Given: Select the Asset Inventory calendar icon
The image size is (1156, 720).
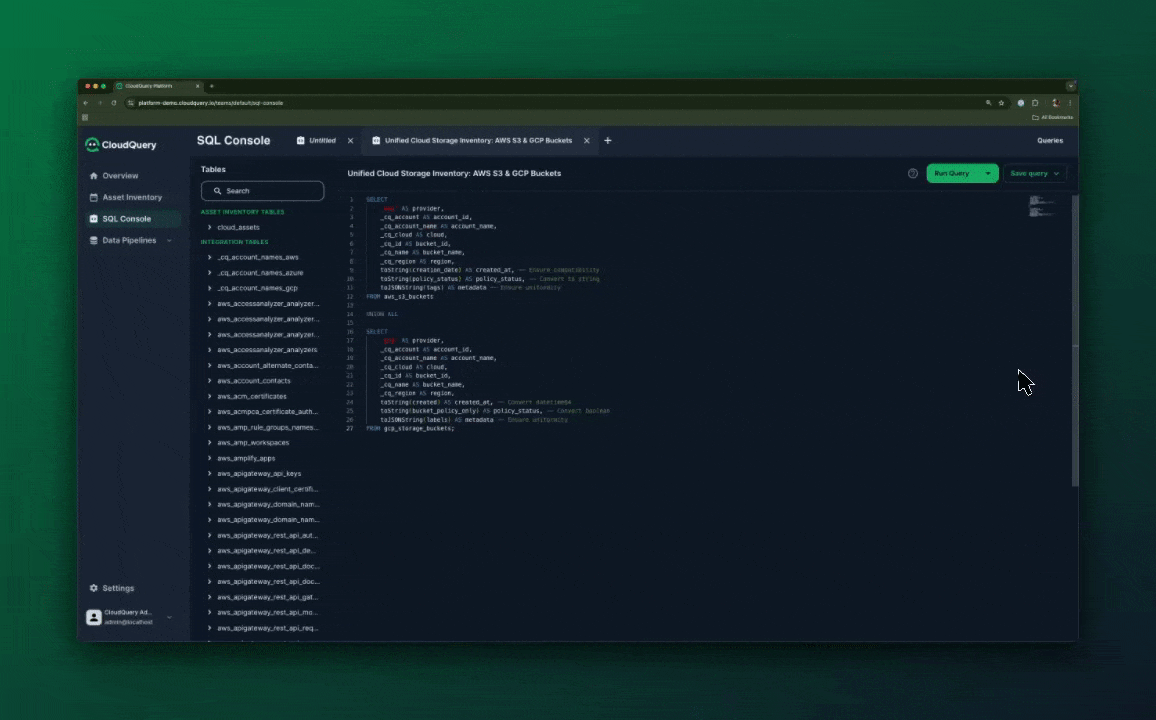Looking at the screenshot, I should tap(94, 197).
